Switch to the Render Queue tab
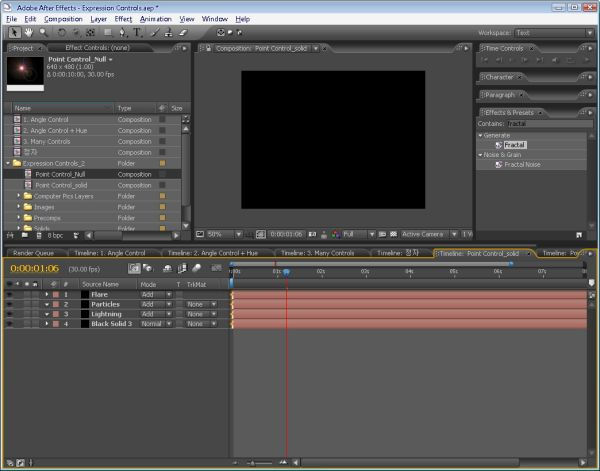 [x=33, y=253]
